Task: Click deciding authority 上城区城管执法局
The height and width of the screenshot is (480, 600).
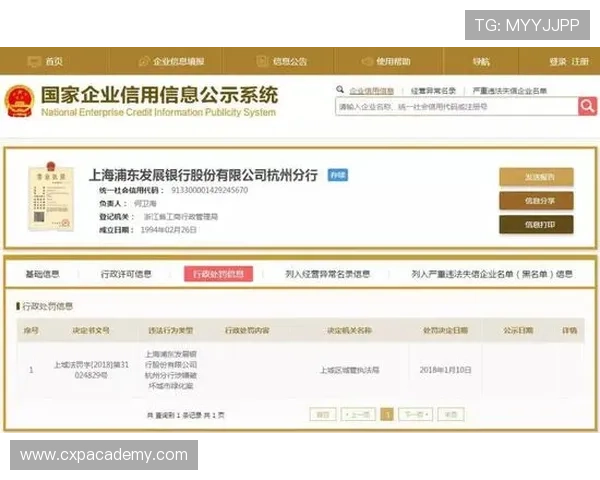Action: pyautogui.click(x=349, y=370)
